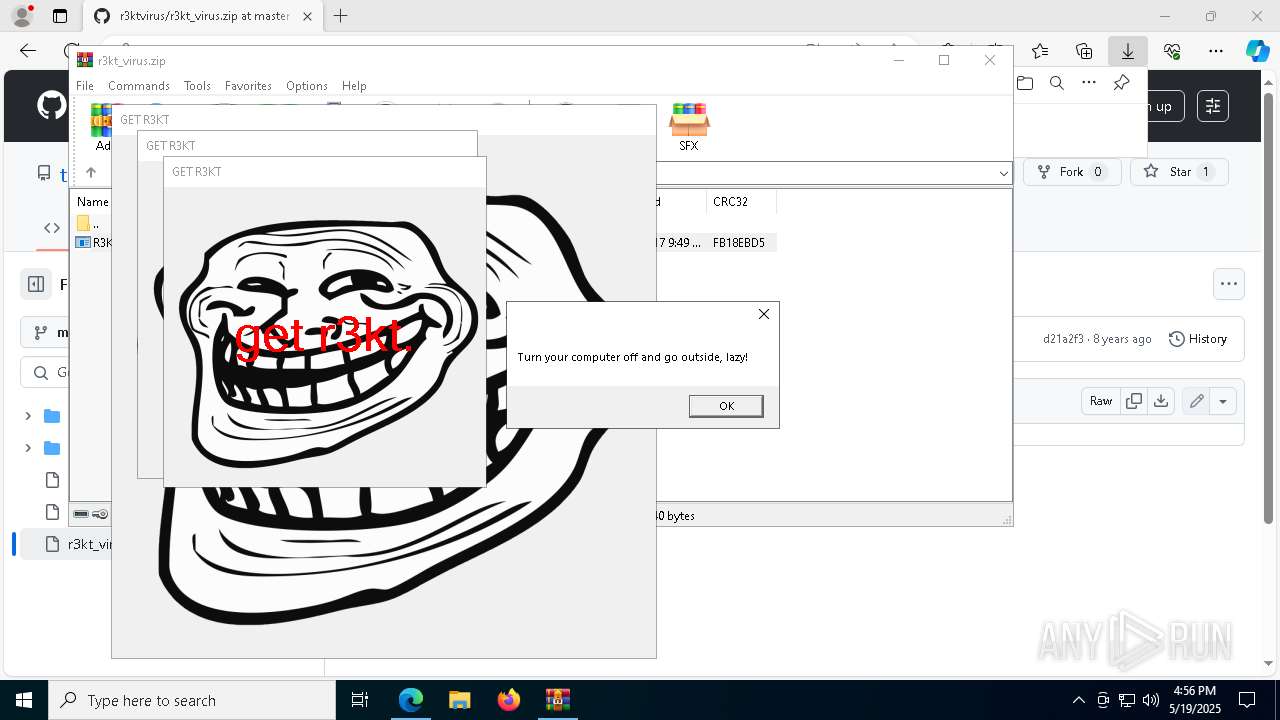This screenshot has width=1280, height=720.
Task: Open the Copilot sidebar icon
Action: [1257, 51]
